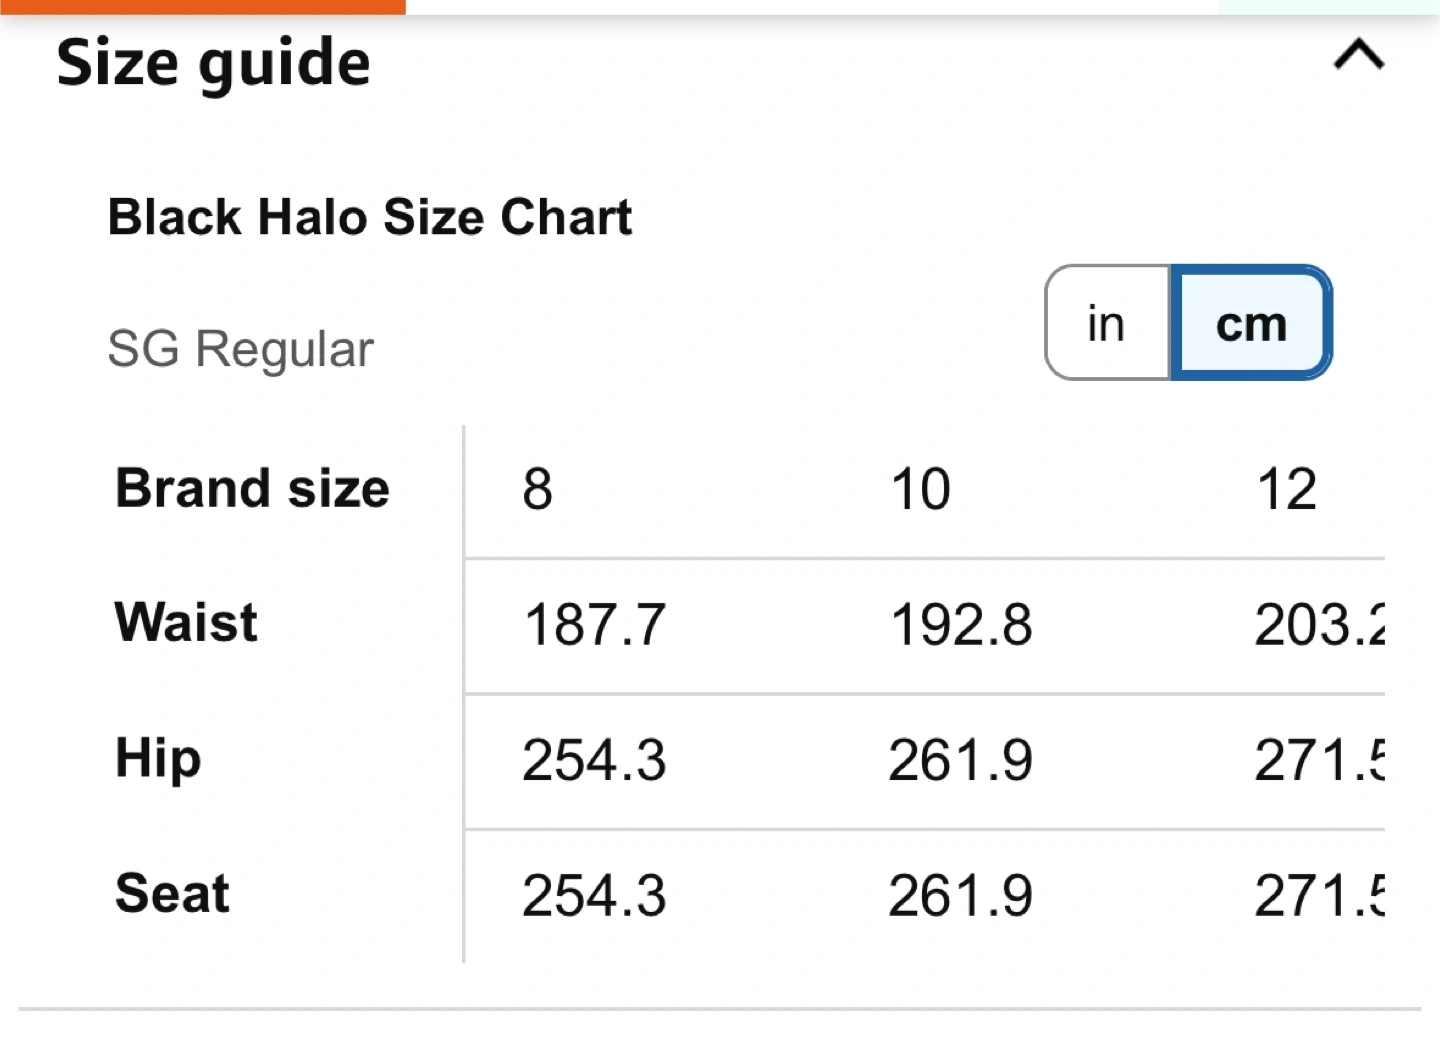
Task: Click the waist value 192.8
Action: click(x=961, y=625)
